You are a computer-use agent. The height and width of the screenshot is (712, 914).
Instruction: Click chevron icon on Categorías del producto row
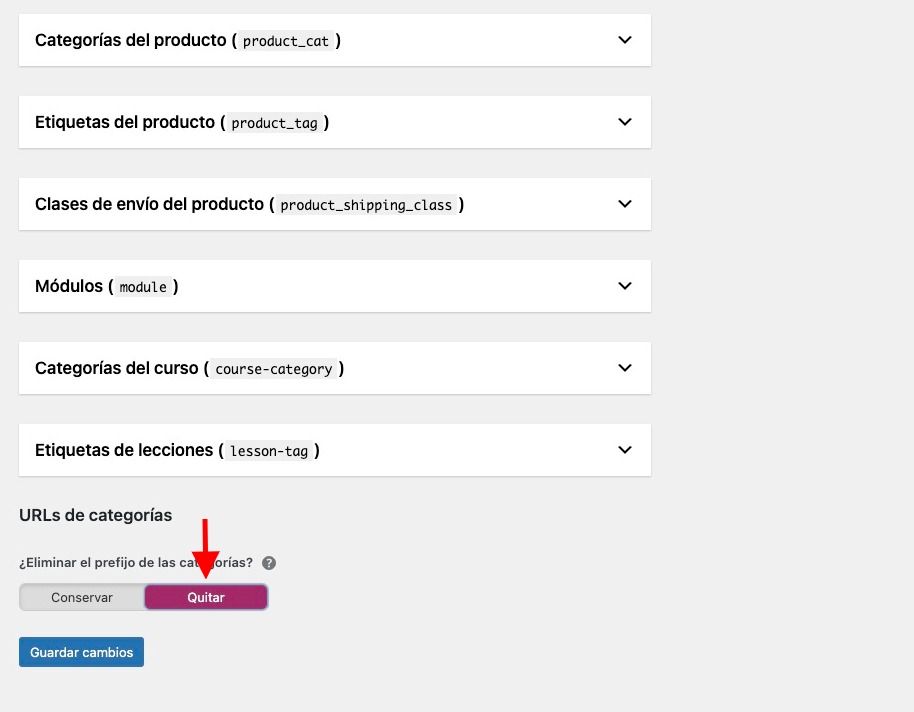pos(625,40)
